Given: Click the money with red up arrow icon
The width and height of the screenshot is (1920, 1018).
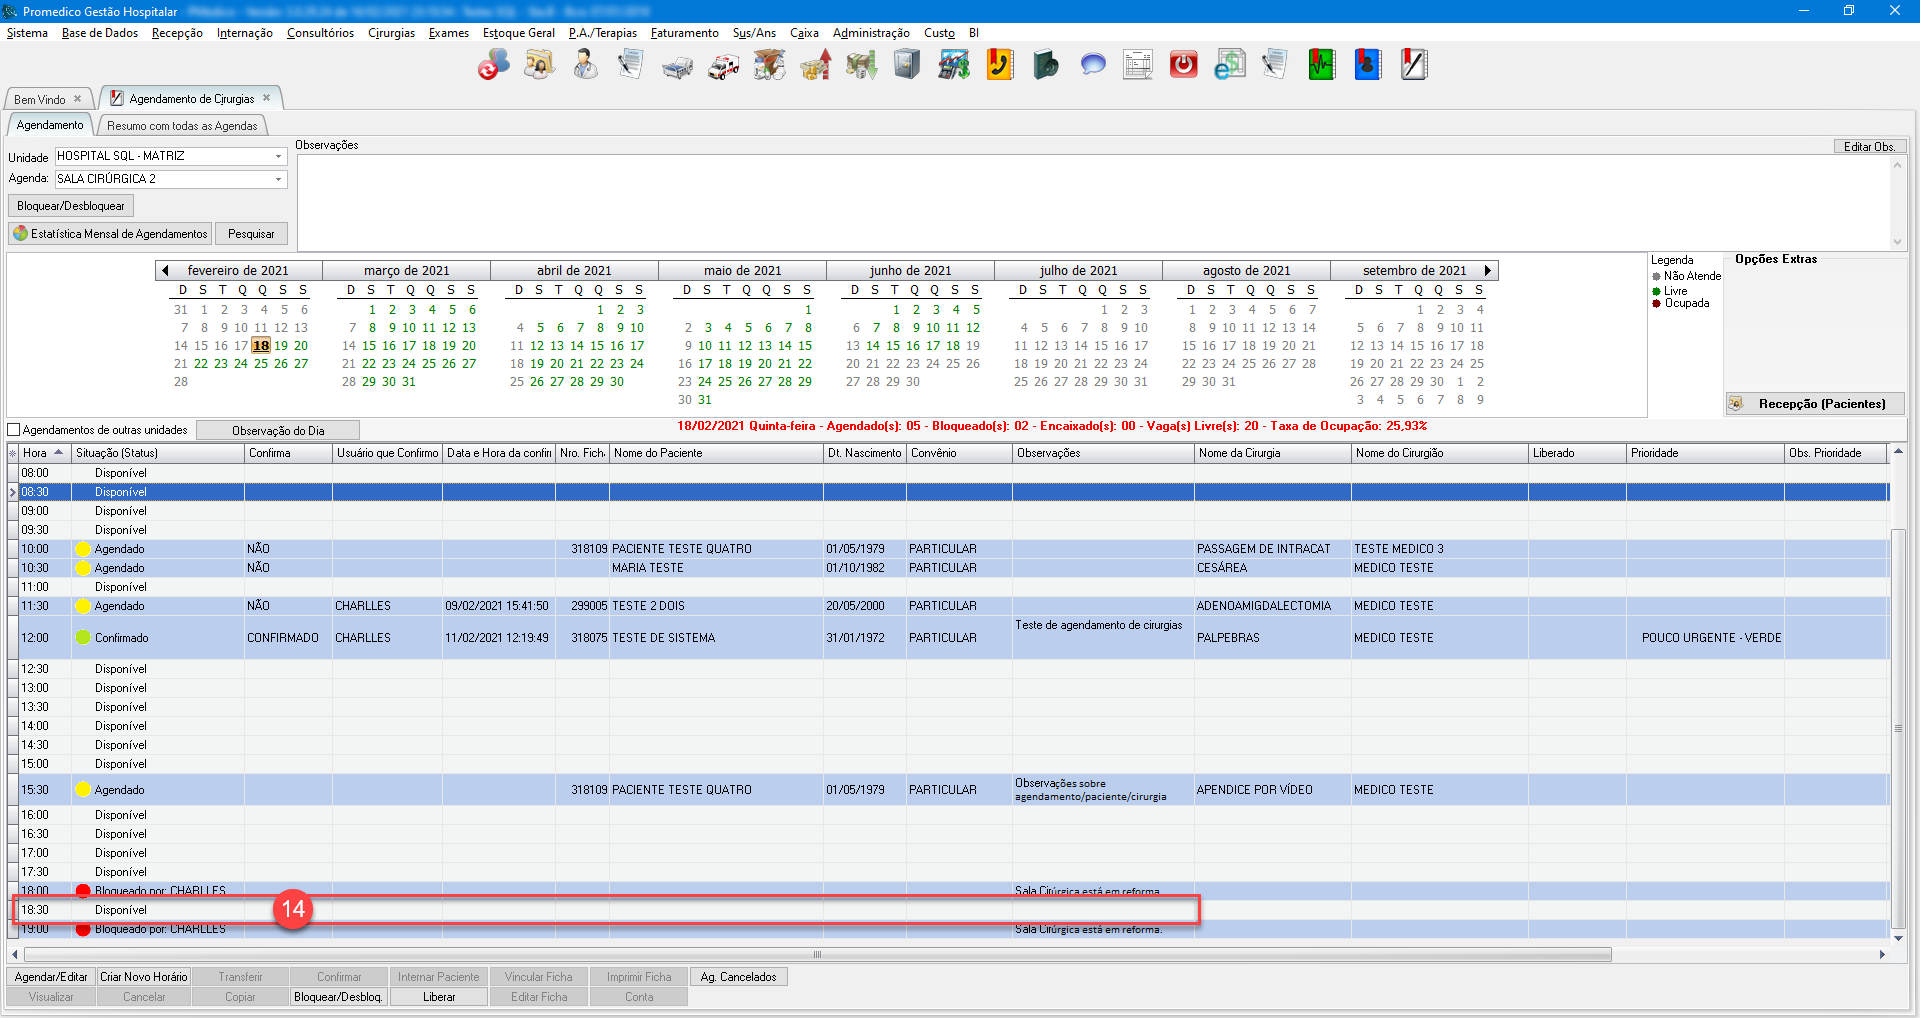Looking at the screenshot, I should [x=815, y=65].
